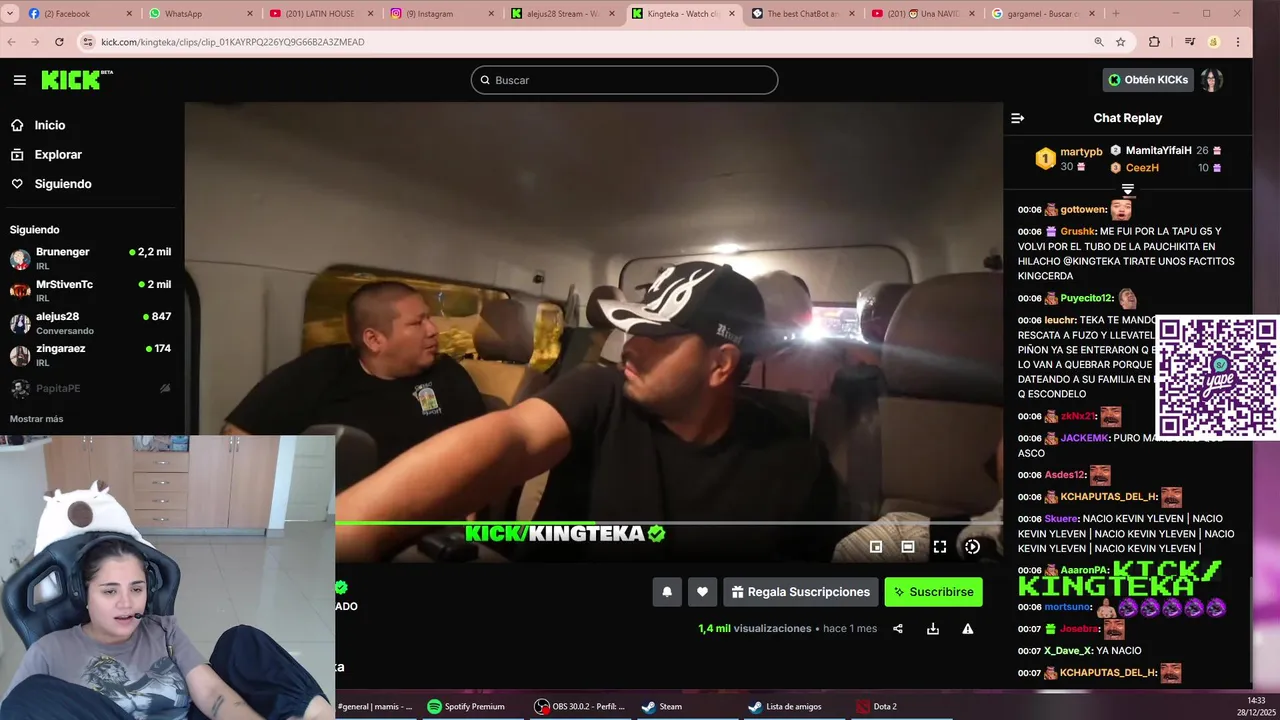Click X_Dave_X username in chat
The width and height of the screenshot is (1280, 720).
(x=1068, y=651)
